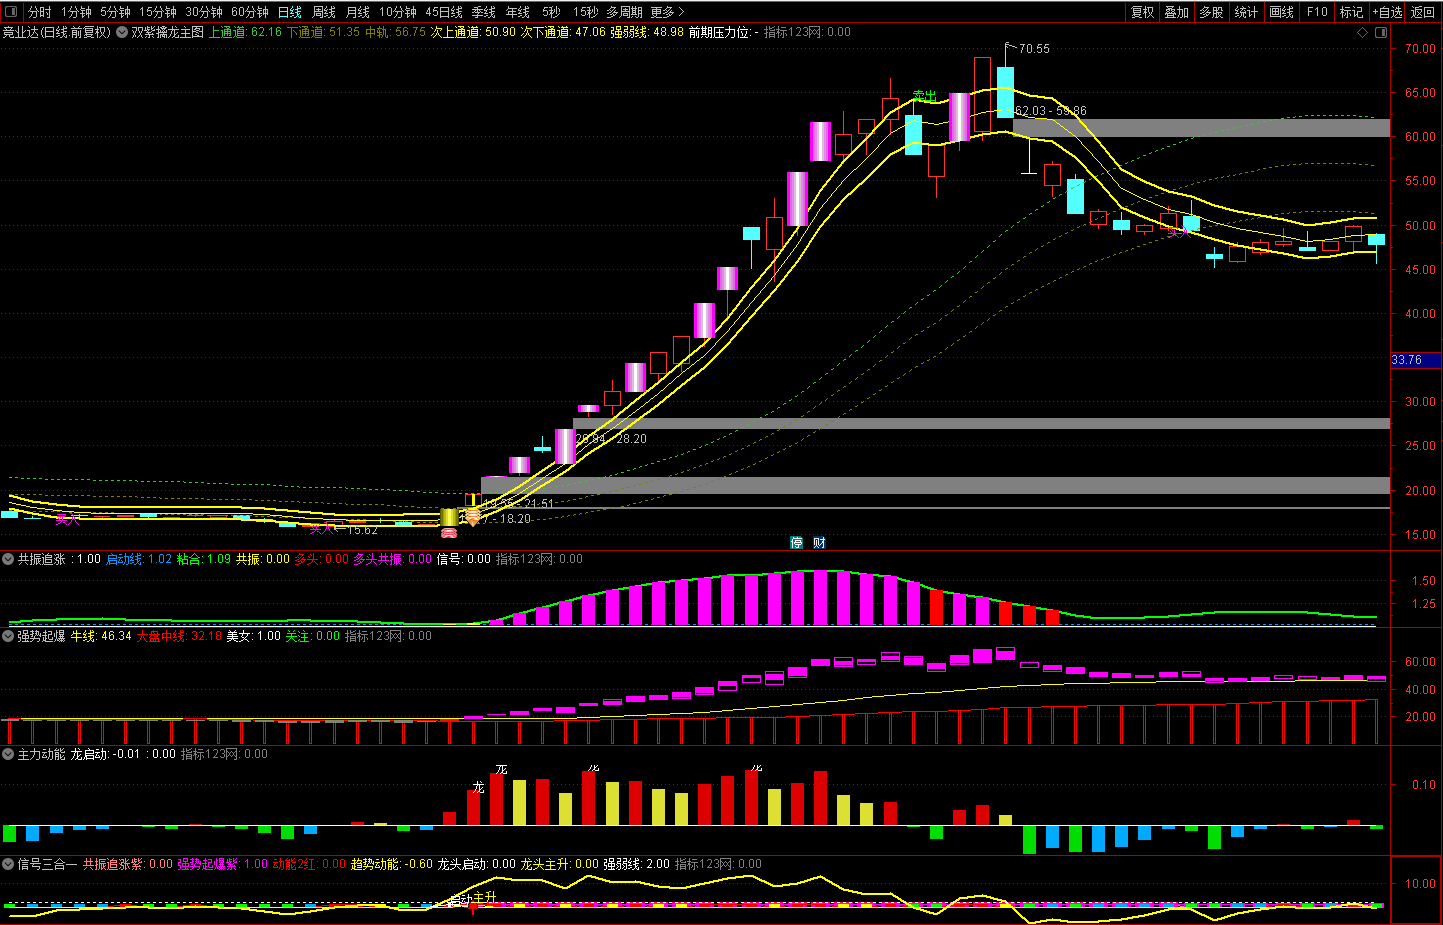
Task: Open the 更多 periods menu
Action: click(667, 12)
